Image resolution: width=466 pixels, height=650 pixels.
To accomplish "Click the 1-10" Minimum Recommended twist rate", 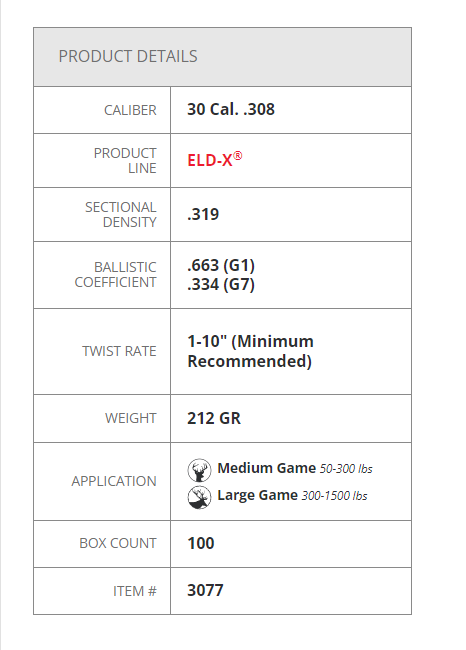I will 250,351.
